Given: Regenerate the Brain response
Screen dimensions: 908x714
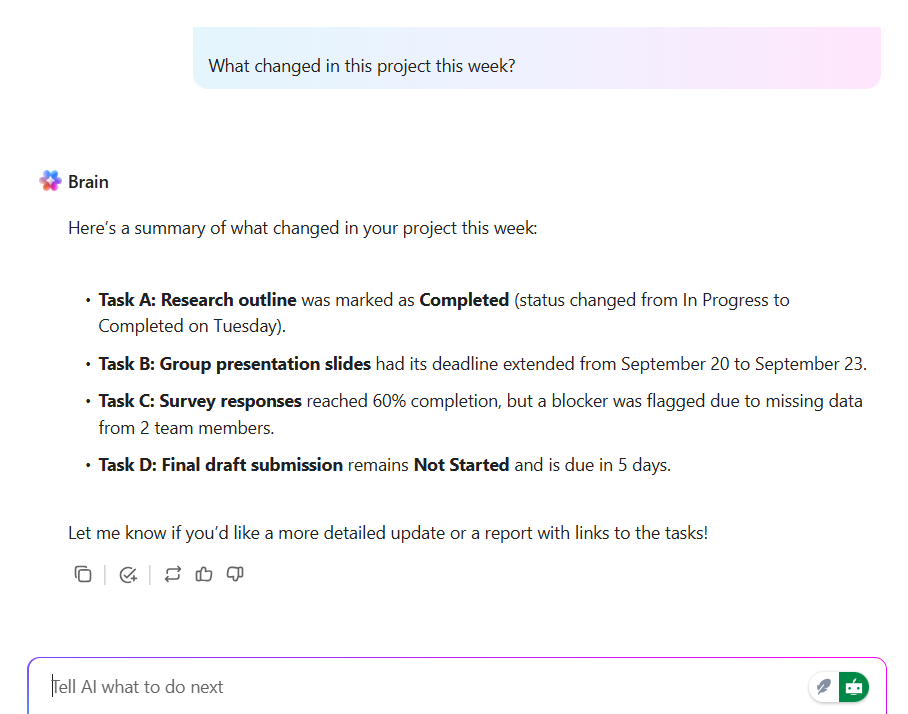Looking at the screenshot, I should click(172, 574).
